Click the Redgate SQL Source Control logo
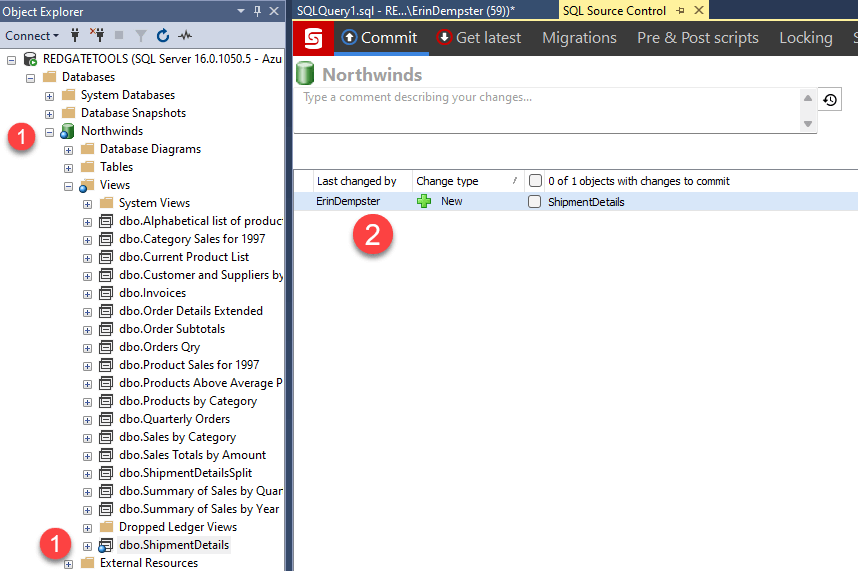This screenshot has width=858, height=571. (x=314, y=38)
